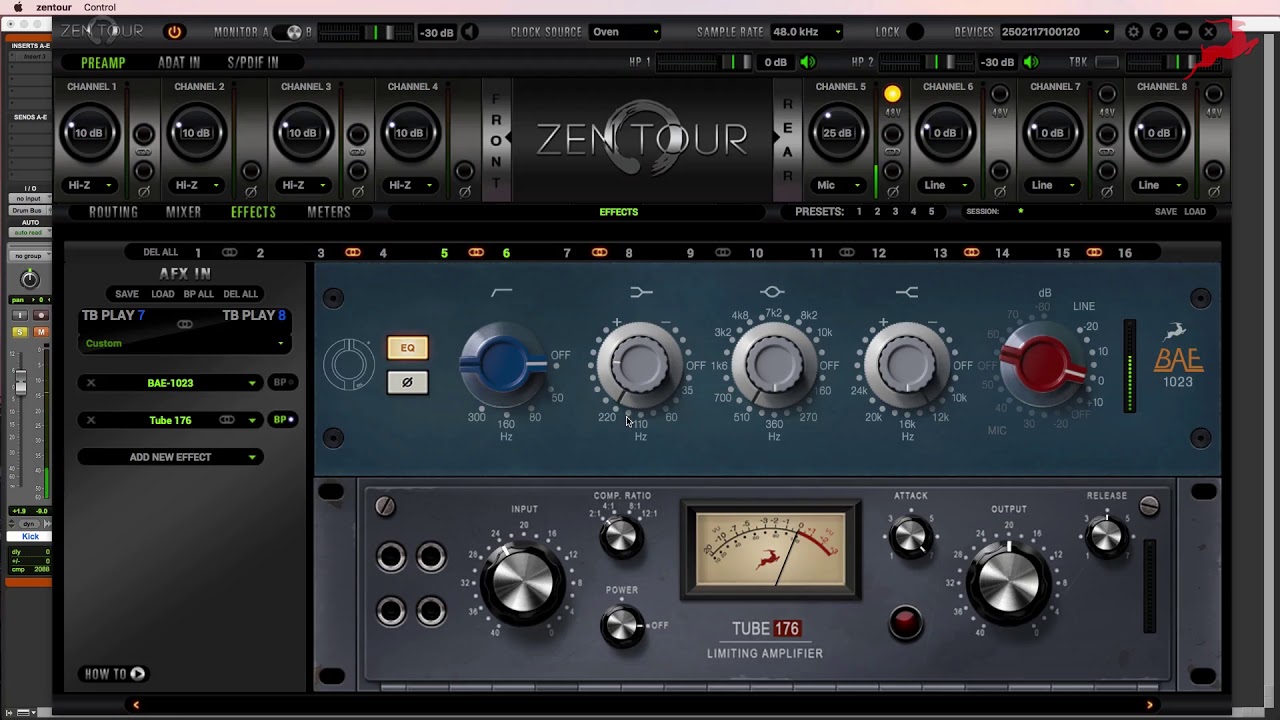Switch to the PREAMP tab
1280x720 pixels.
tap(103, 62)
